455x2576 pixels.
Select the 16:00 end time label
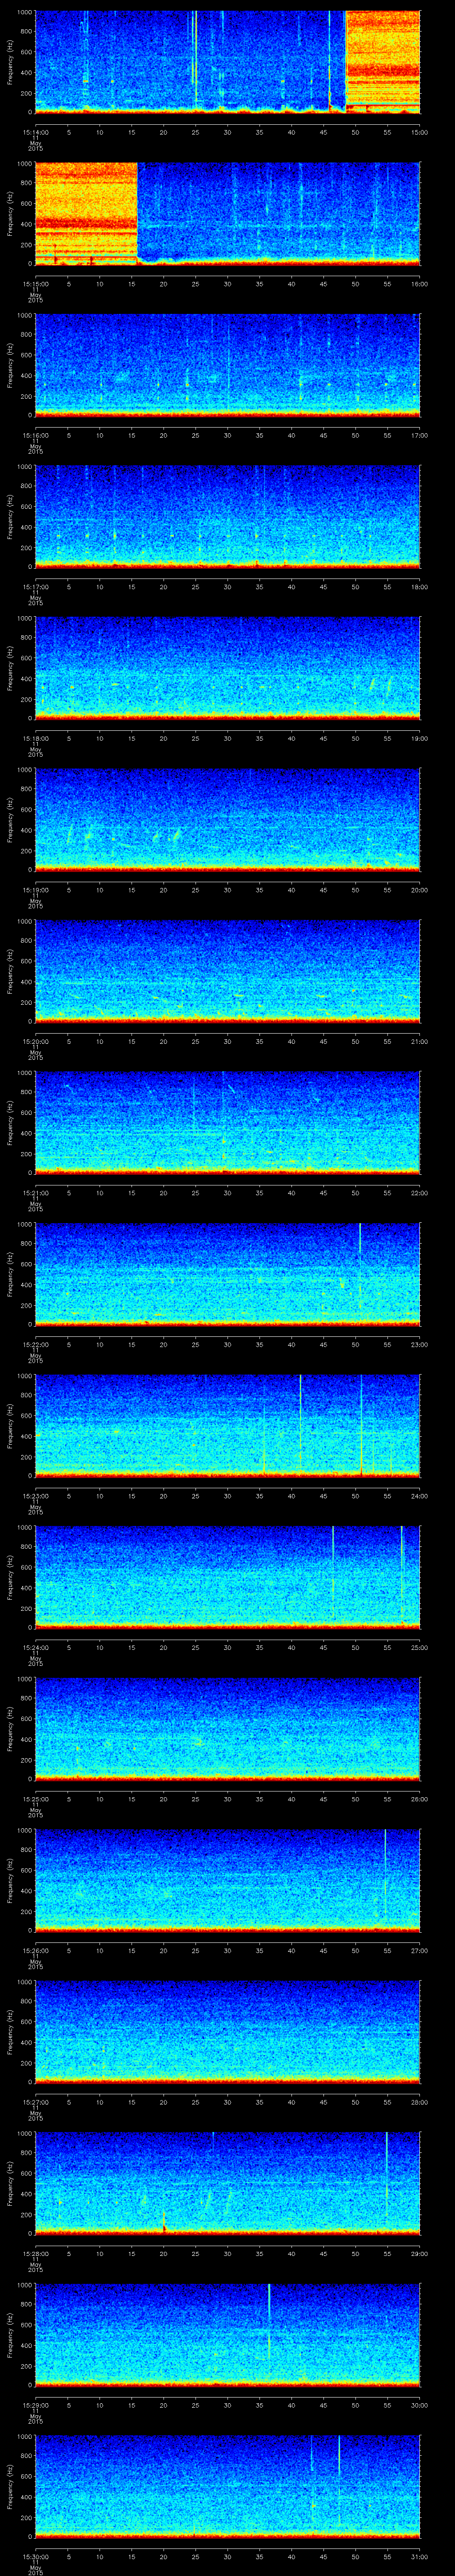[x=419, y=284]
